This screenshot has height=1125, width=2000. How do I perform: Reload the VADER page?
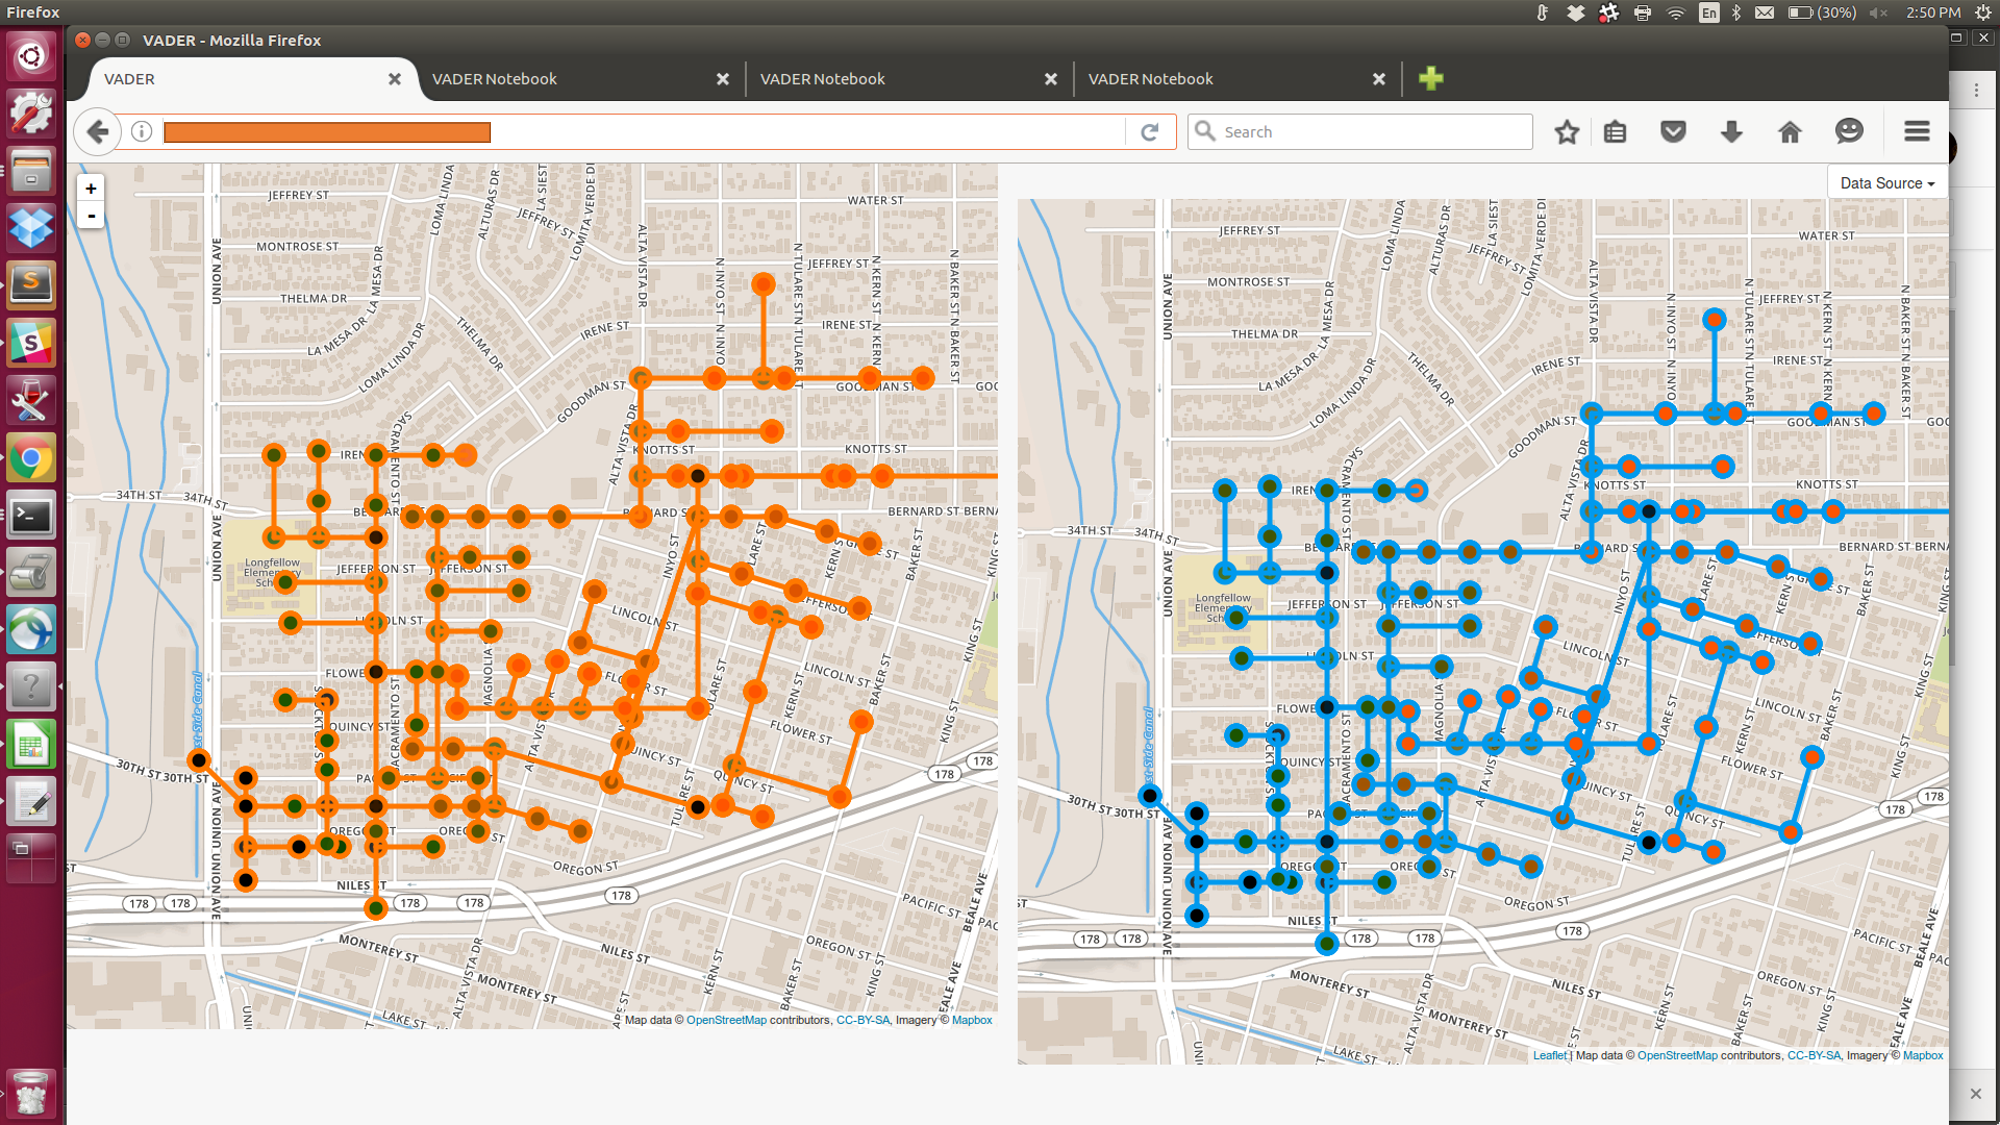pos(1148,131)
